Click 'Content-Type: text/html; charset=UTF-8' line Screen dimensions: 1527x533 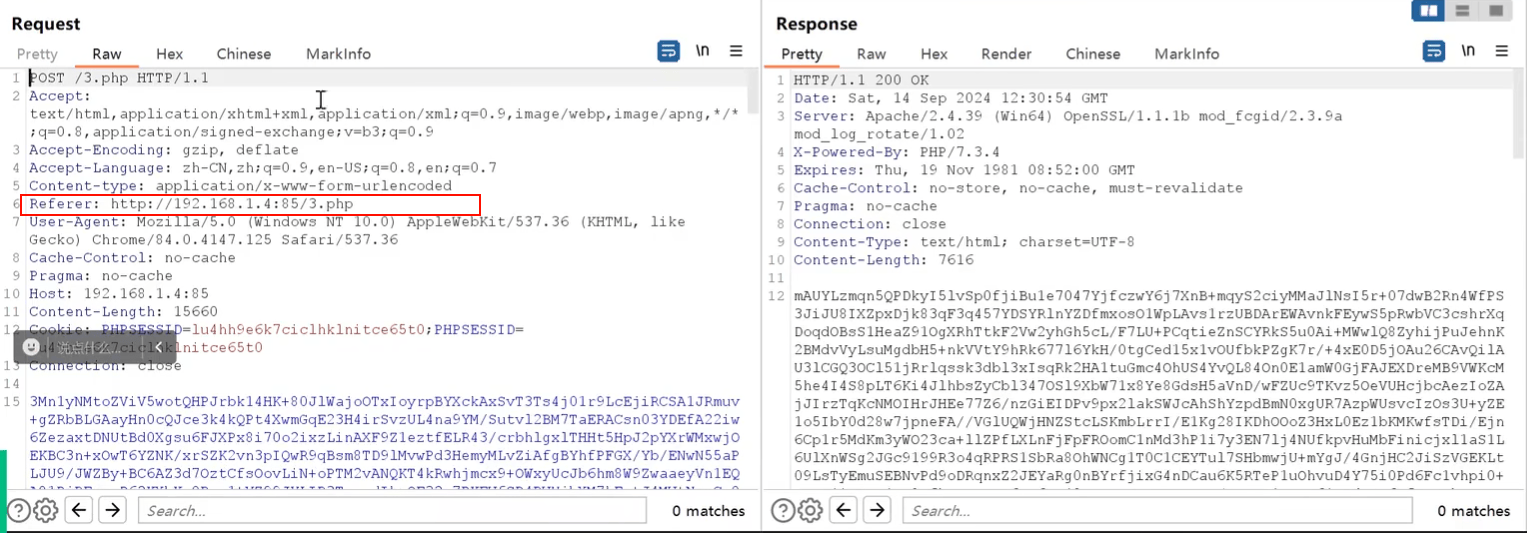964,242
